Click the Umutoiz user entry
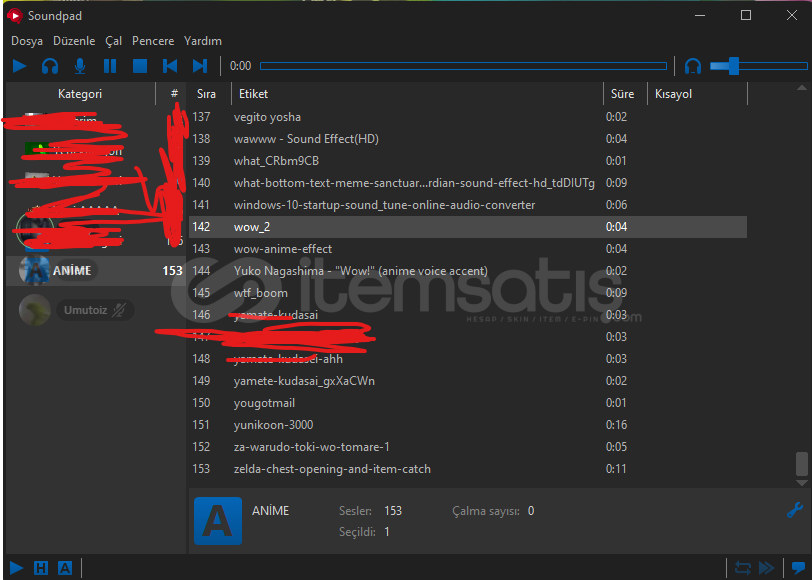 point(77,310)
